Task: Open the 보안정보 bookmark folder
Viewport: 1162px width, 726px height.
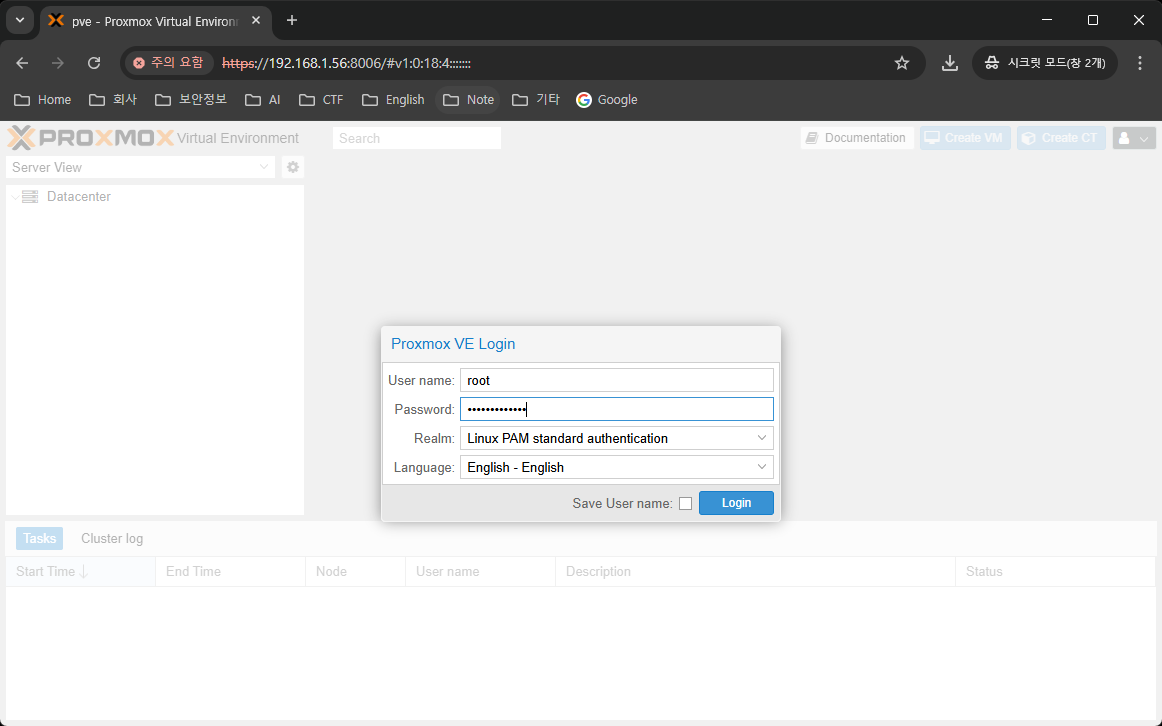Action: pyautogui.click(x=191, y=99)
